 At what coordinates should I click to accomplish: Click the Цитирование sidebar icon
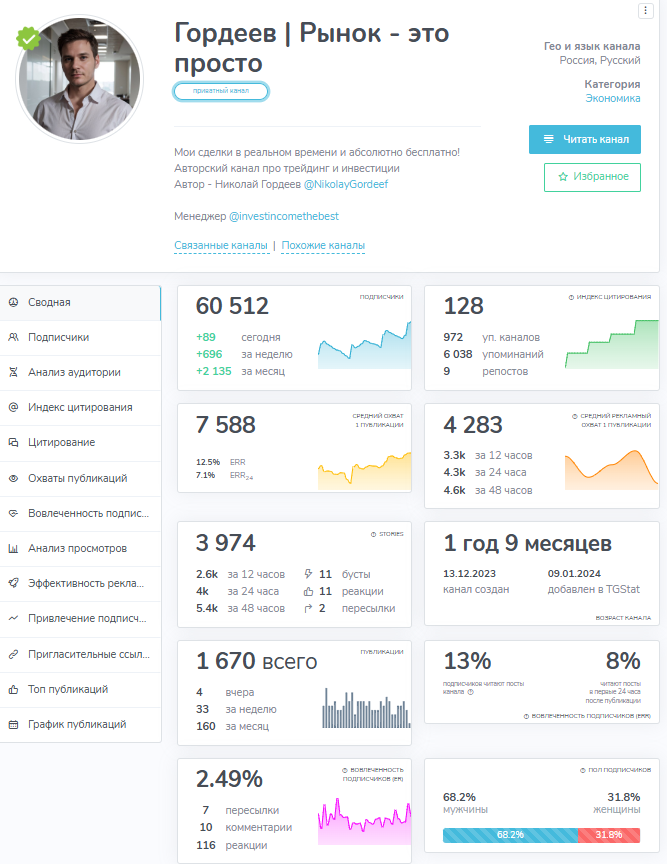13,442
